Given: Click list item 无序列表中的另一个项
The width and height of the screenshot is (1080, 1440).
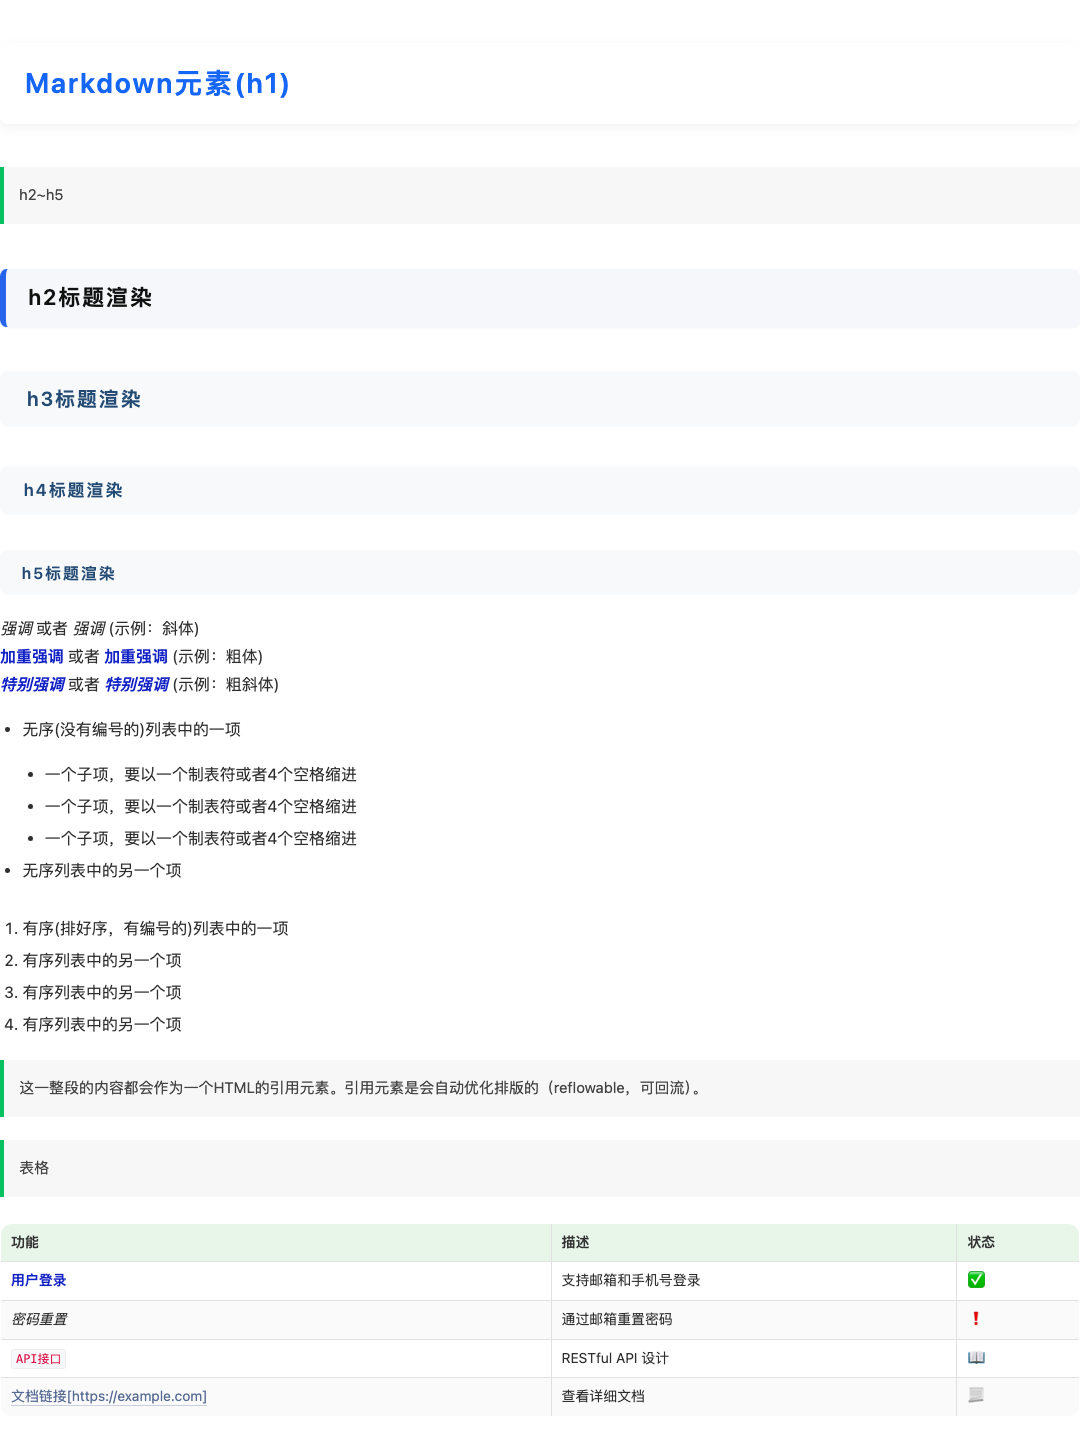Looking at the screenshot, I should coord(102,870).
